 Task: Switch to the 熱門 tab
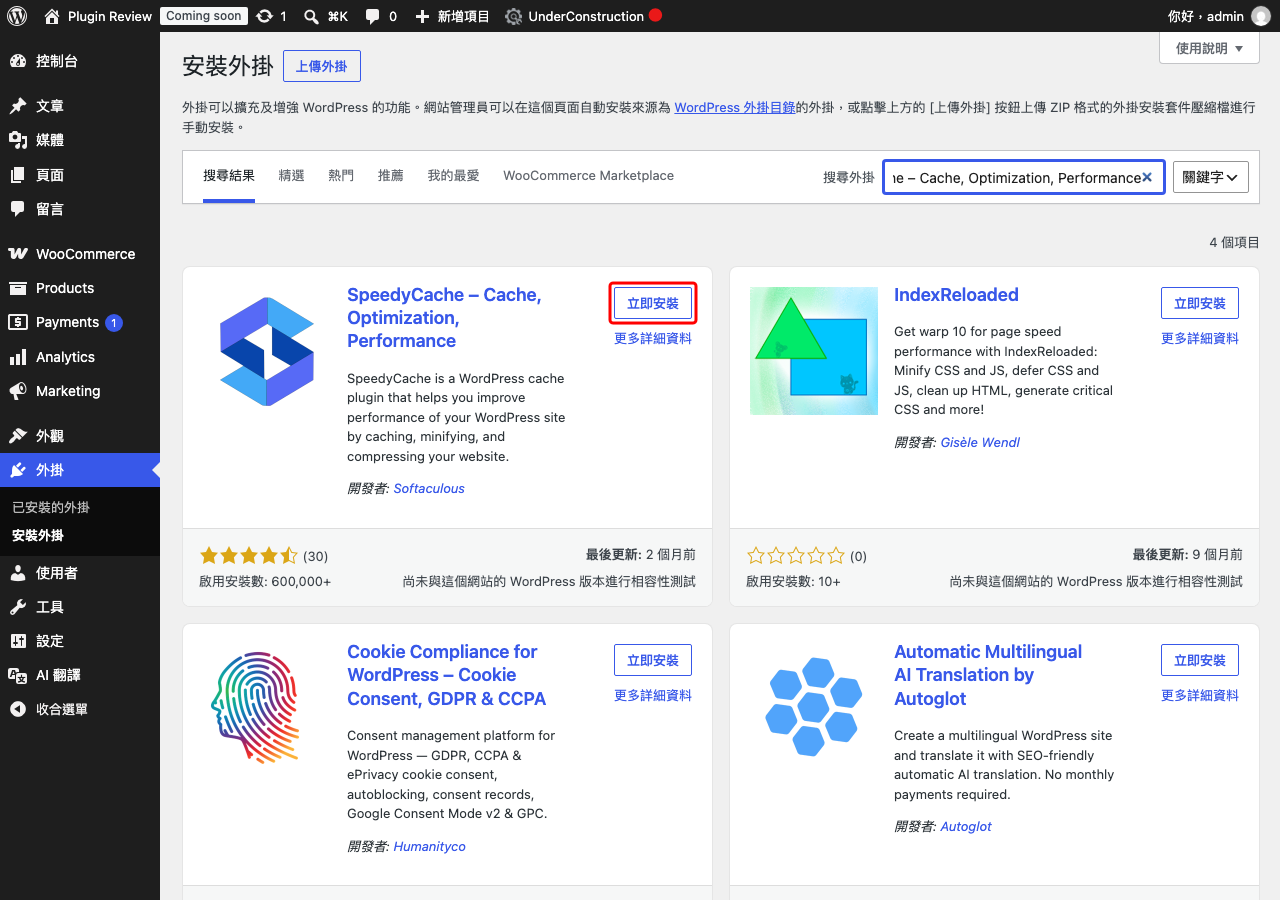(341, 176)
